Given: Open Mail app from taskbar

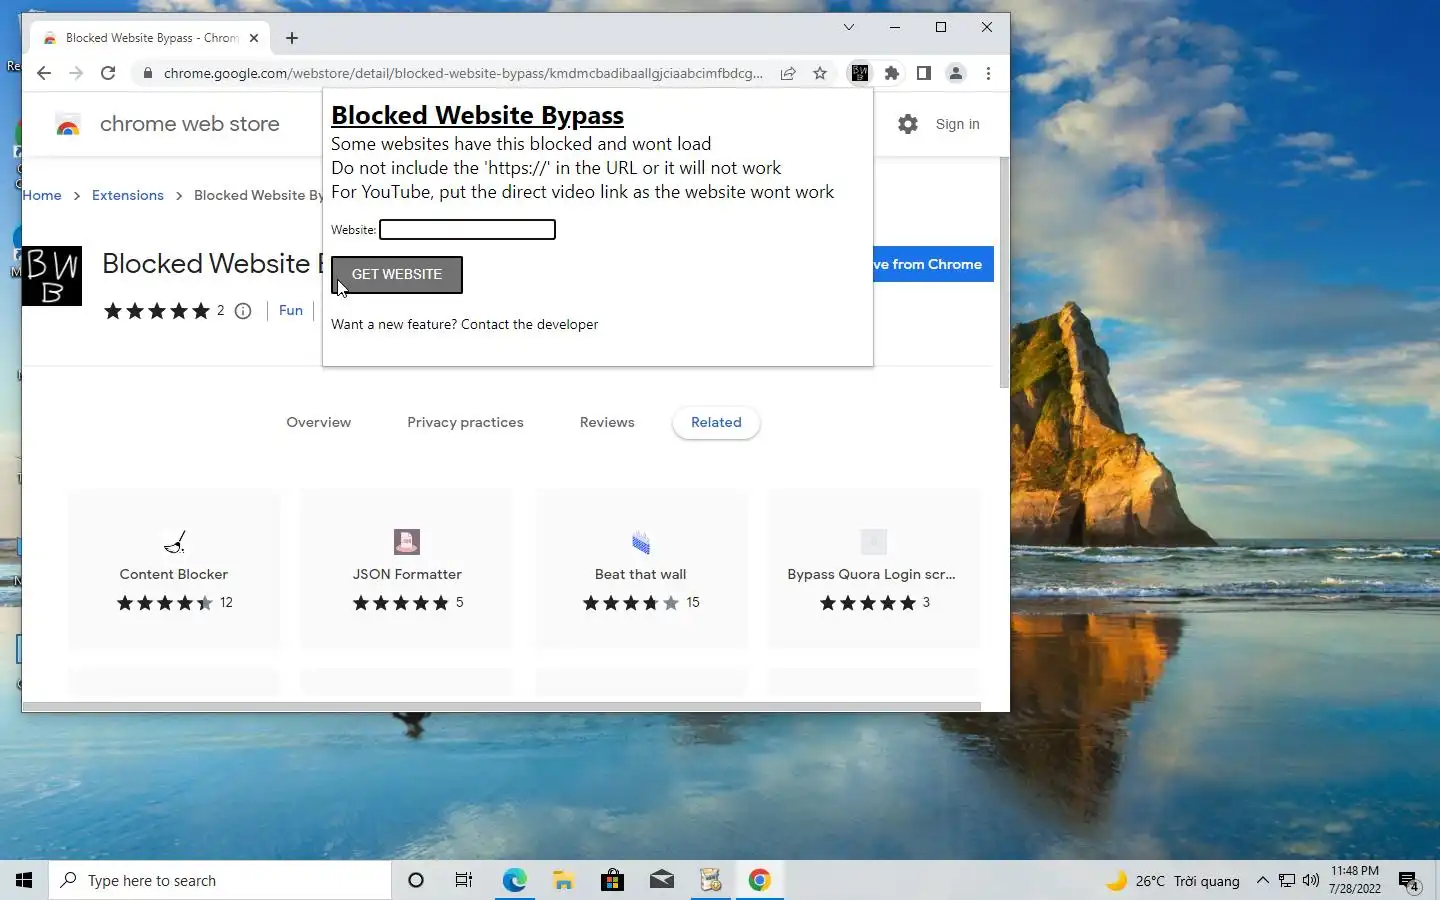Looking at the screenshot, I should 661,880.
